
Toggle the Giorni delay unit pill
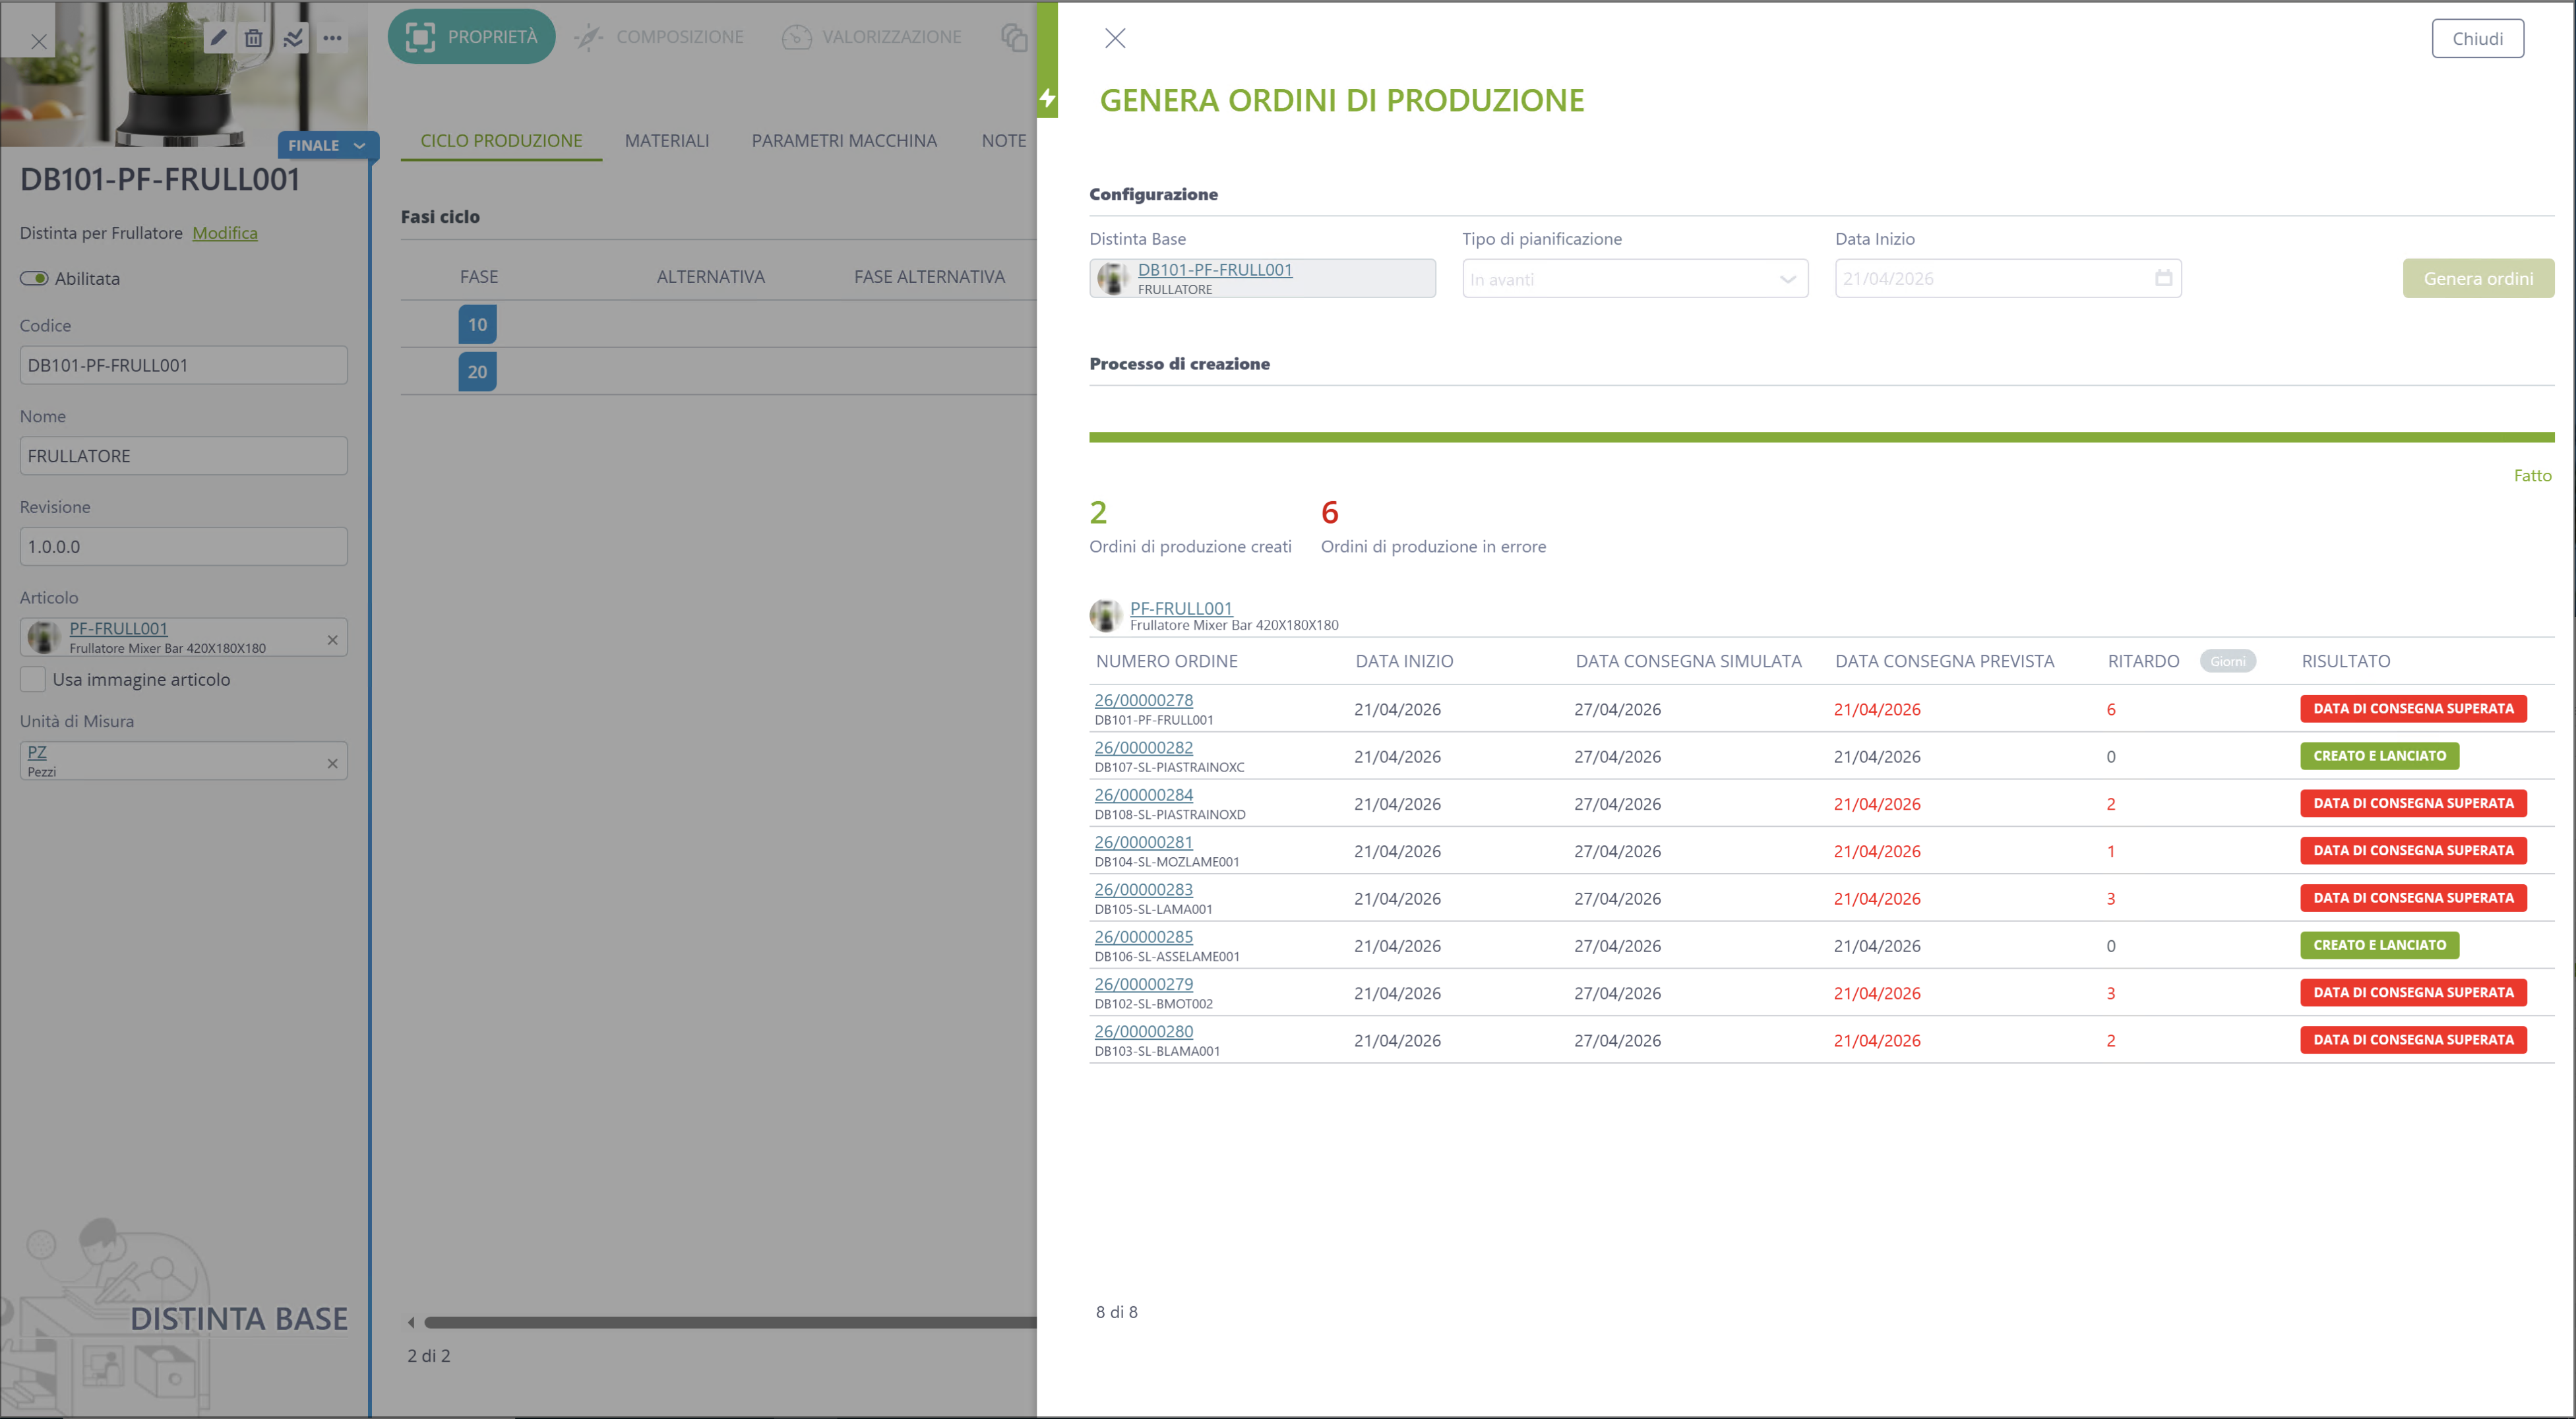(x=2228, y=661)
